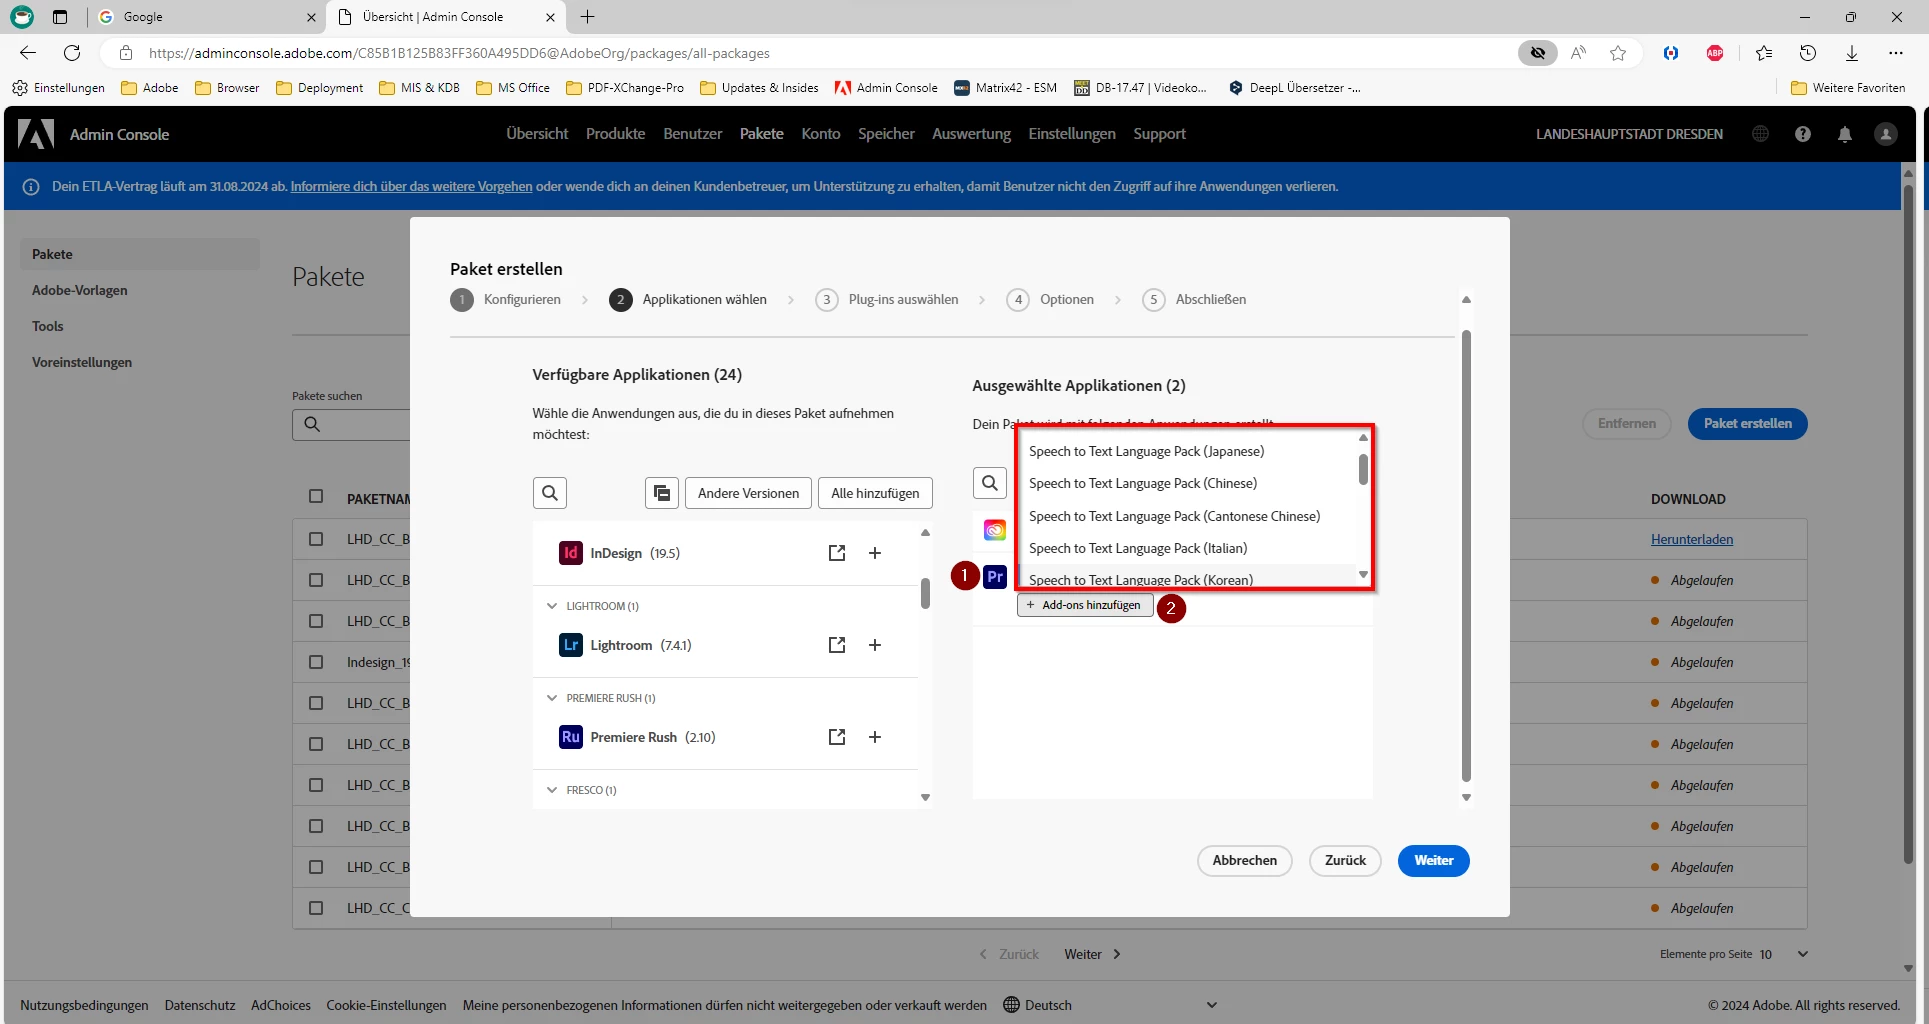1929x1024 pixels.
Task: Select Speech to Text Language Pack (Japanese)
Action: tap(1146, 451)
